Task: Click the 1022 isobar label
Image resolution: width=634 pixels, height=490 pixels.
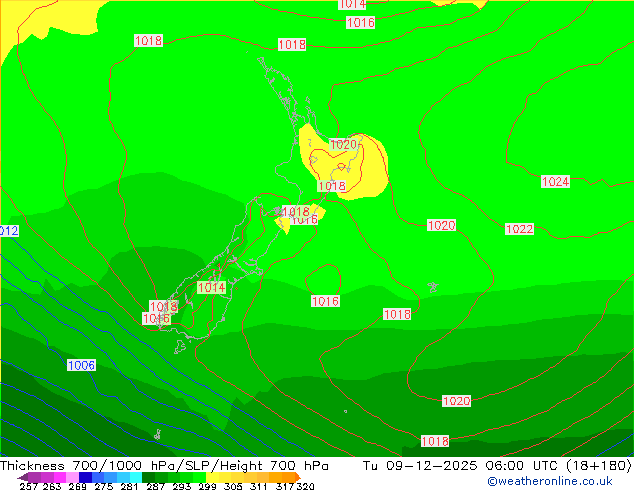Action: (520, 229)
